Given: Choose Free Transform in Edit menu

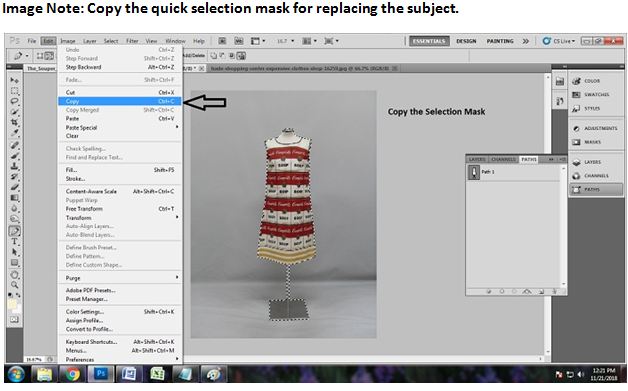Looking at the screenshot, I should pyautogui.click(x=120, y=209).
